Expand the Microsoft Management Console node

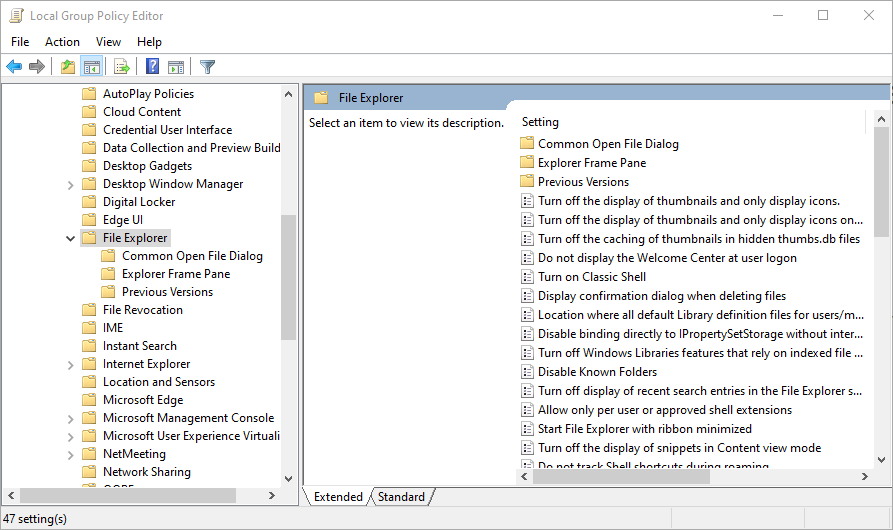[x=70, y=418]
